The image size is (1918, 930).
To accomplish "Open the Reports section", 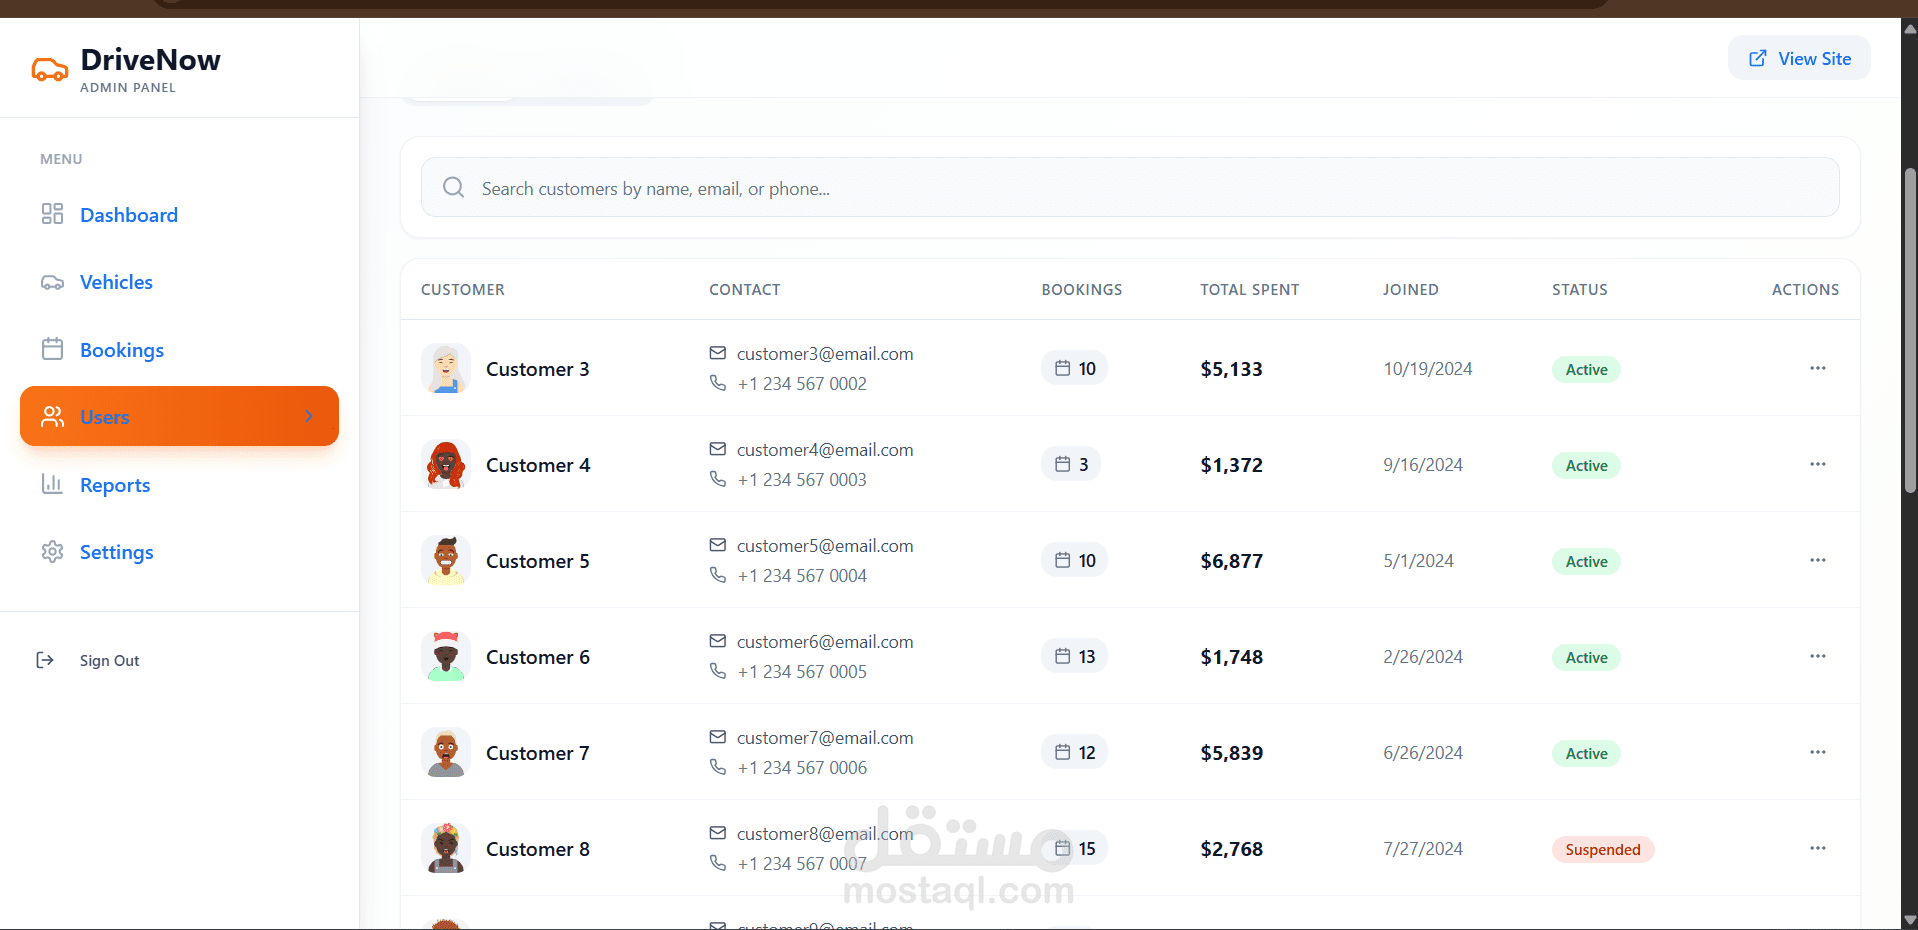I will coord(115,485).
